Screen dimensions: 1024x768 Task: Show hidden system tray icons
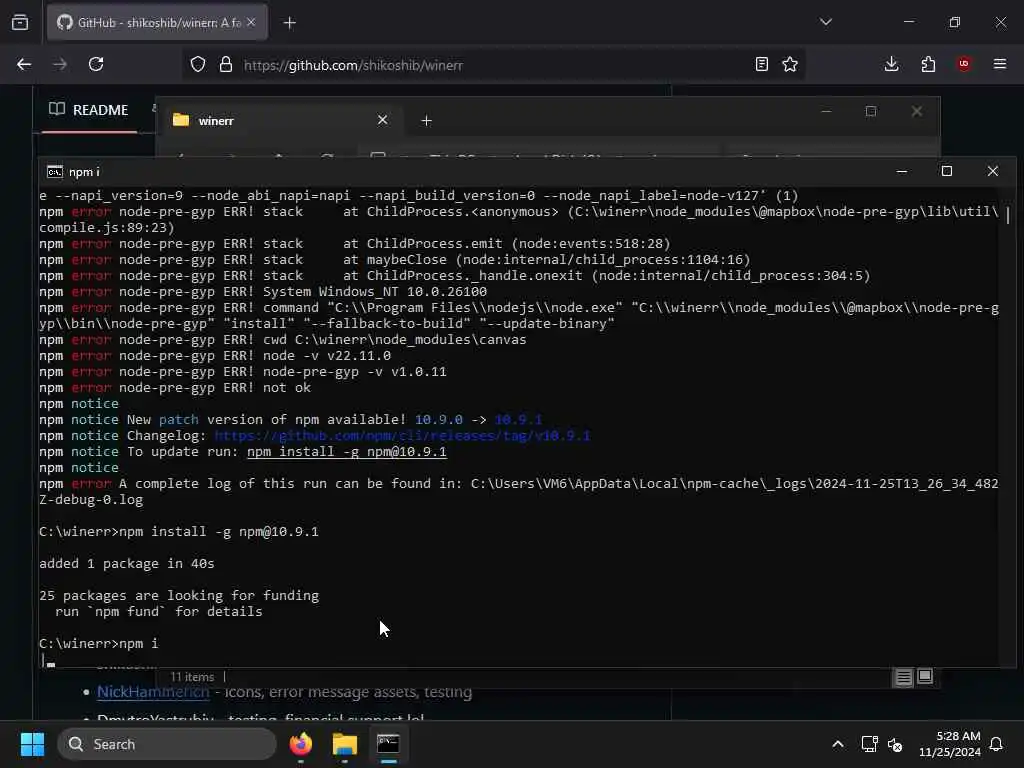(838, 744)
